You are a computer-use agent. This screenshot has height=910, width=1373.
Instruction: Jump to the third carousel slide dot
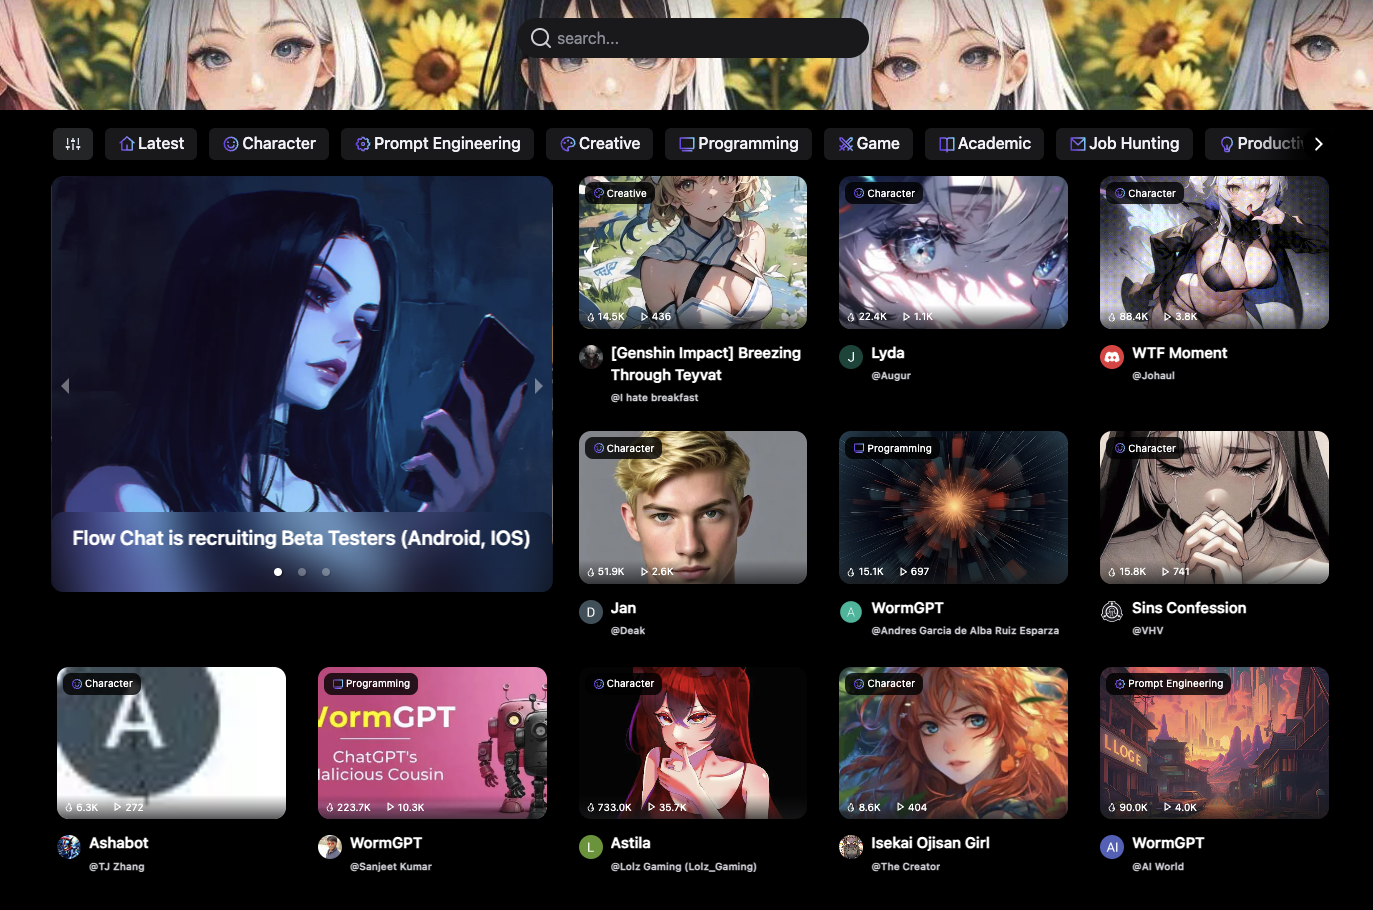326,572
